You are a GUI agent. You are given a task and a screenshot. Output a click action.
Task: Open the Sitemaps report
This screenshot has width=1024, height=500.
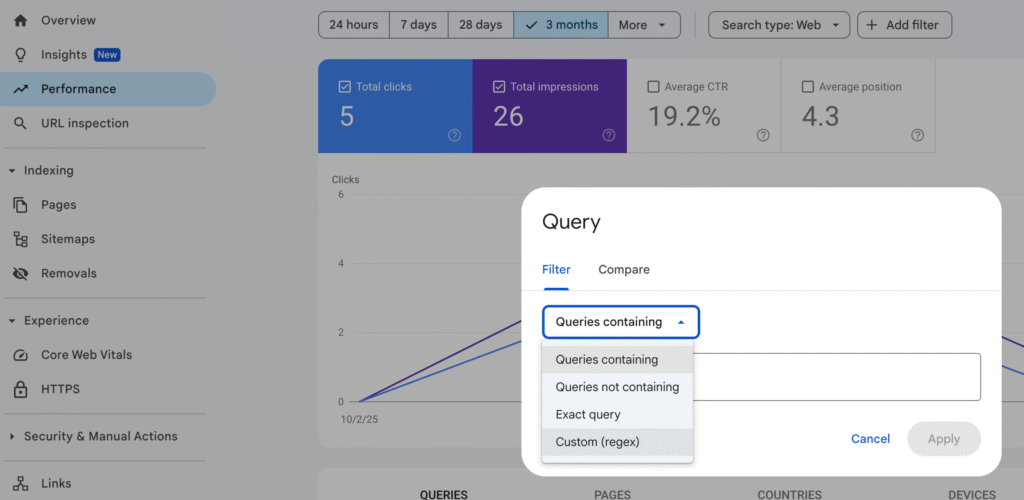click(68, 240)
